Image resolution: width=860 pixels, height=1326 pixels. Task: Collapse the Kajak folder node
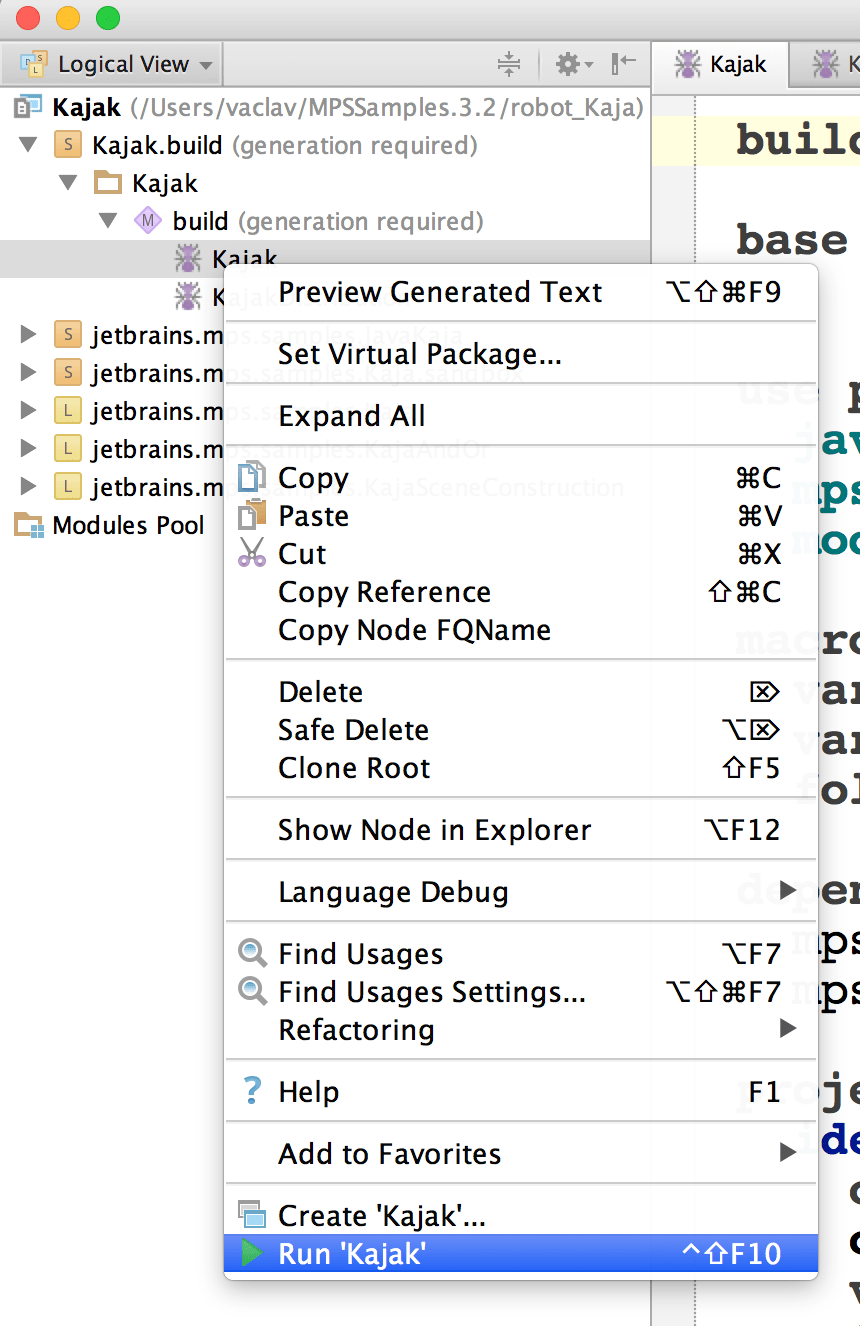pyautogui.click(x=68, y=183)
